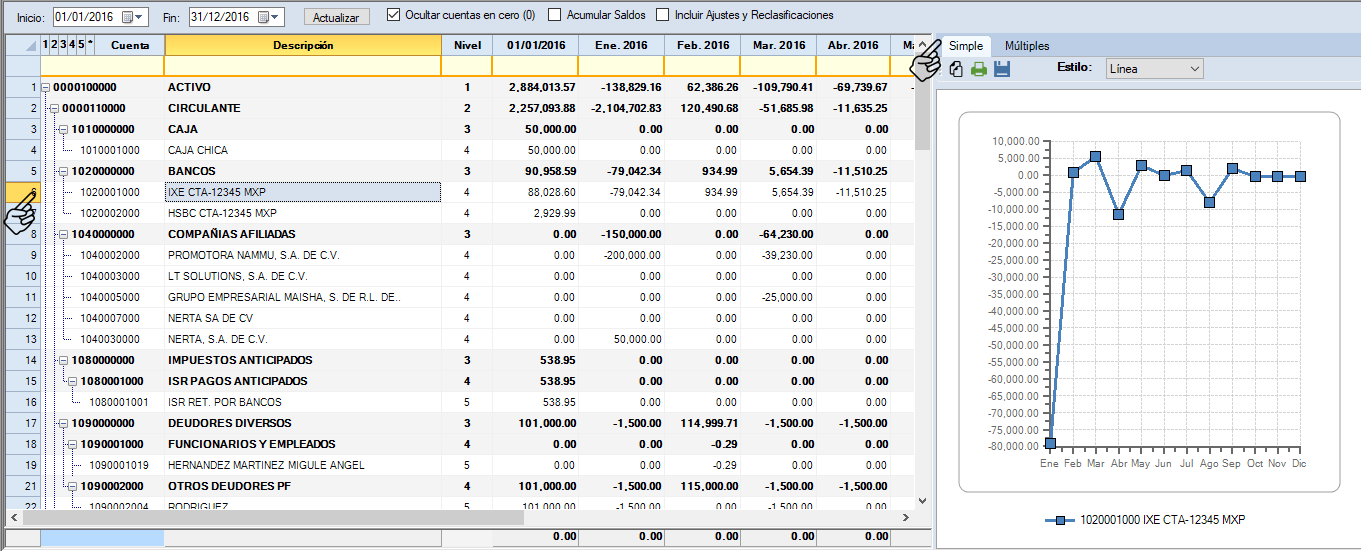Enable the Acumular Saldos checkbox

tap(555, 15)
